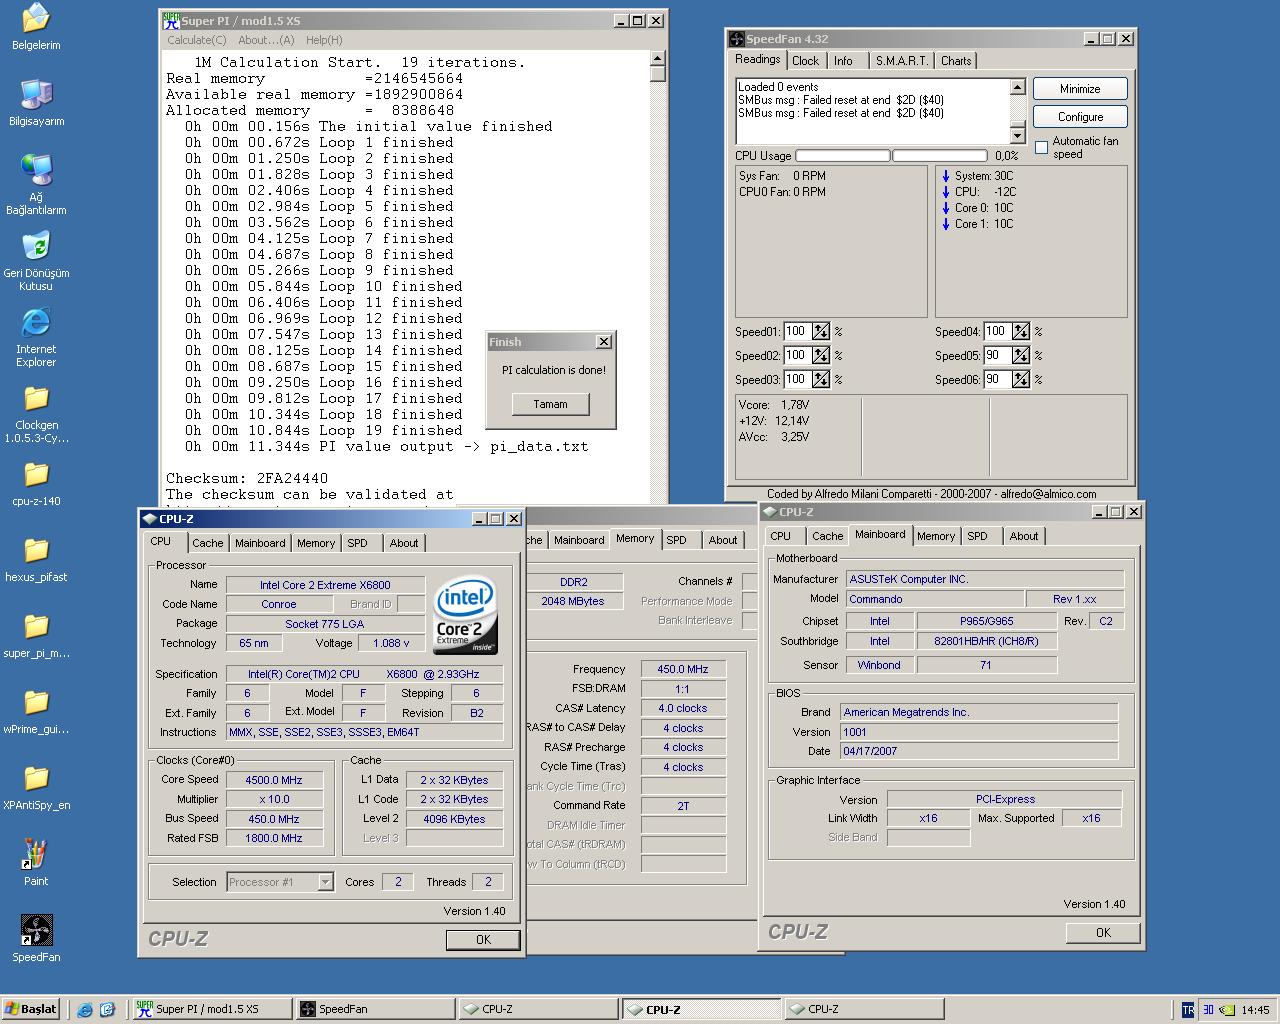Click SpeedFan temperature tray icon

pyautogui.click(x=1208, y=1010)
